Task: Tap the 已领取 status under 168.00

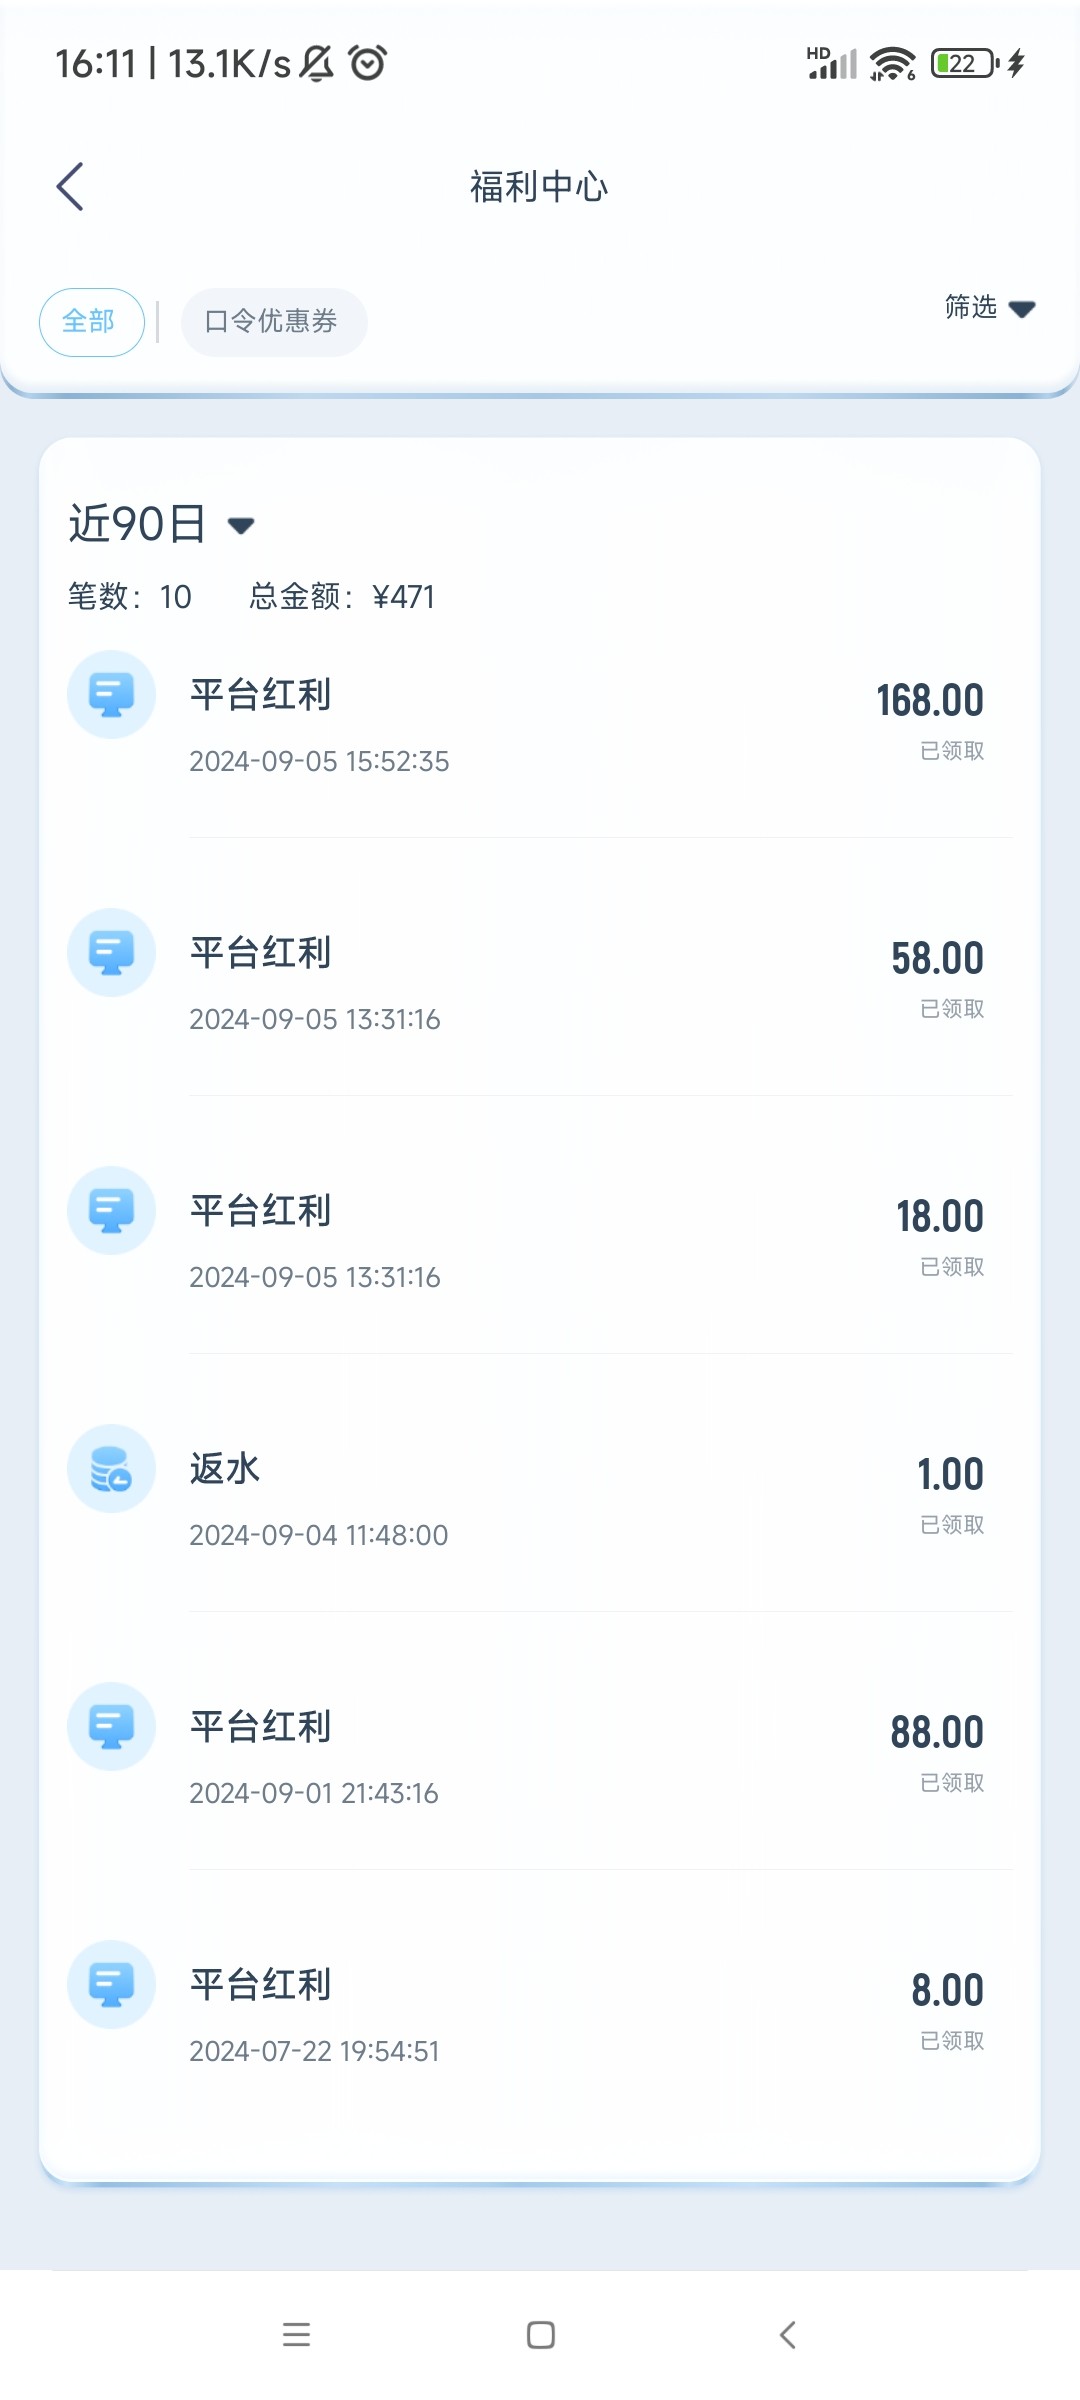Action: pos(952,751)
